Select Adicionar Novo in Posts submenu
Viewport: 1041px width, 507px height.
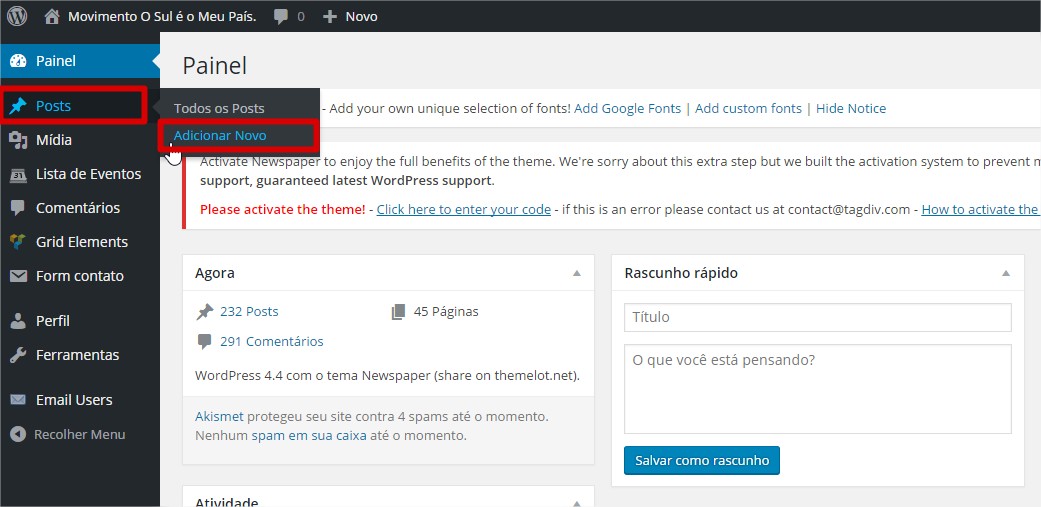pyautogui.click(x=220, y=135)
